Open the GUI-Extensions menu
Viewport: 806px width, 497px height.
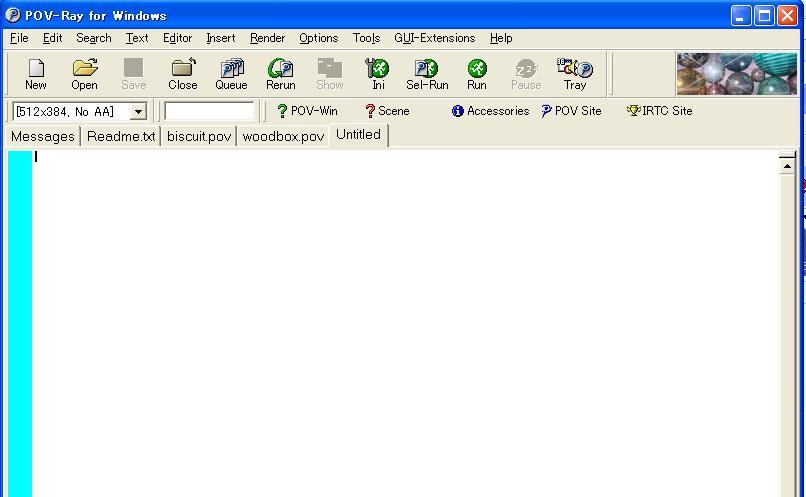click(434, 38)
